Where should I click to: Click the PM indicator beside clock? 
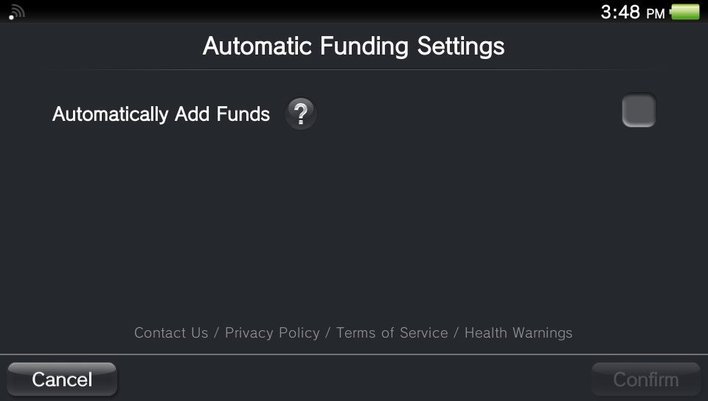[655, 14]
